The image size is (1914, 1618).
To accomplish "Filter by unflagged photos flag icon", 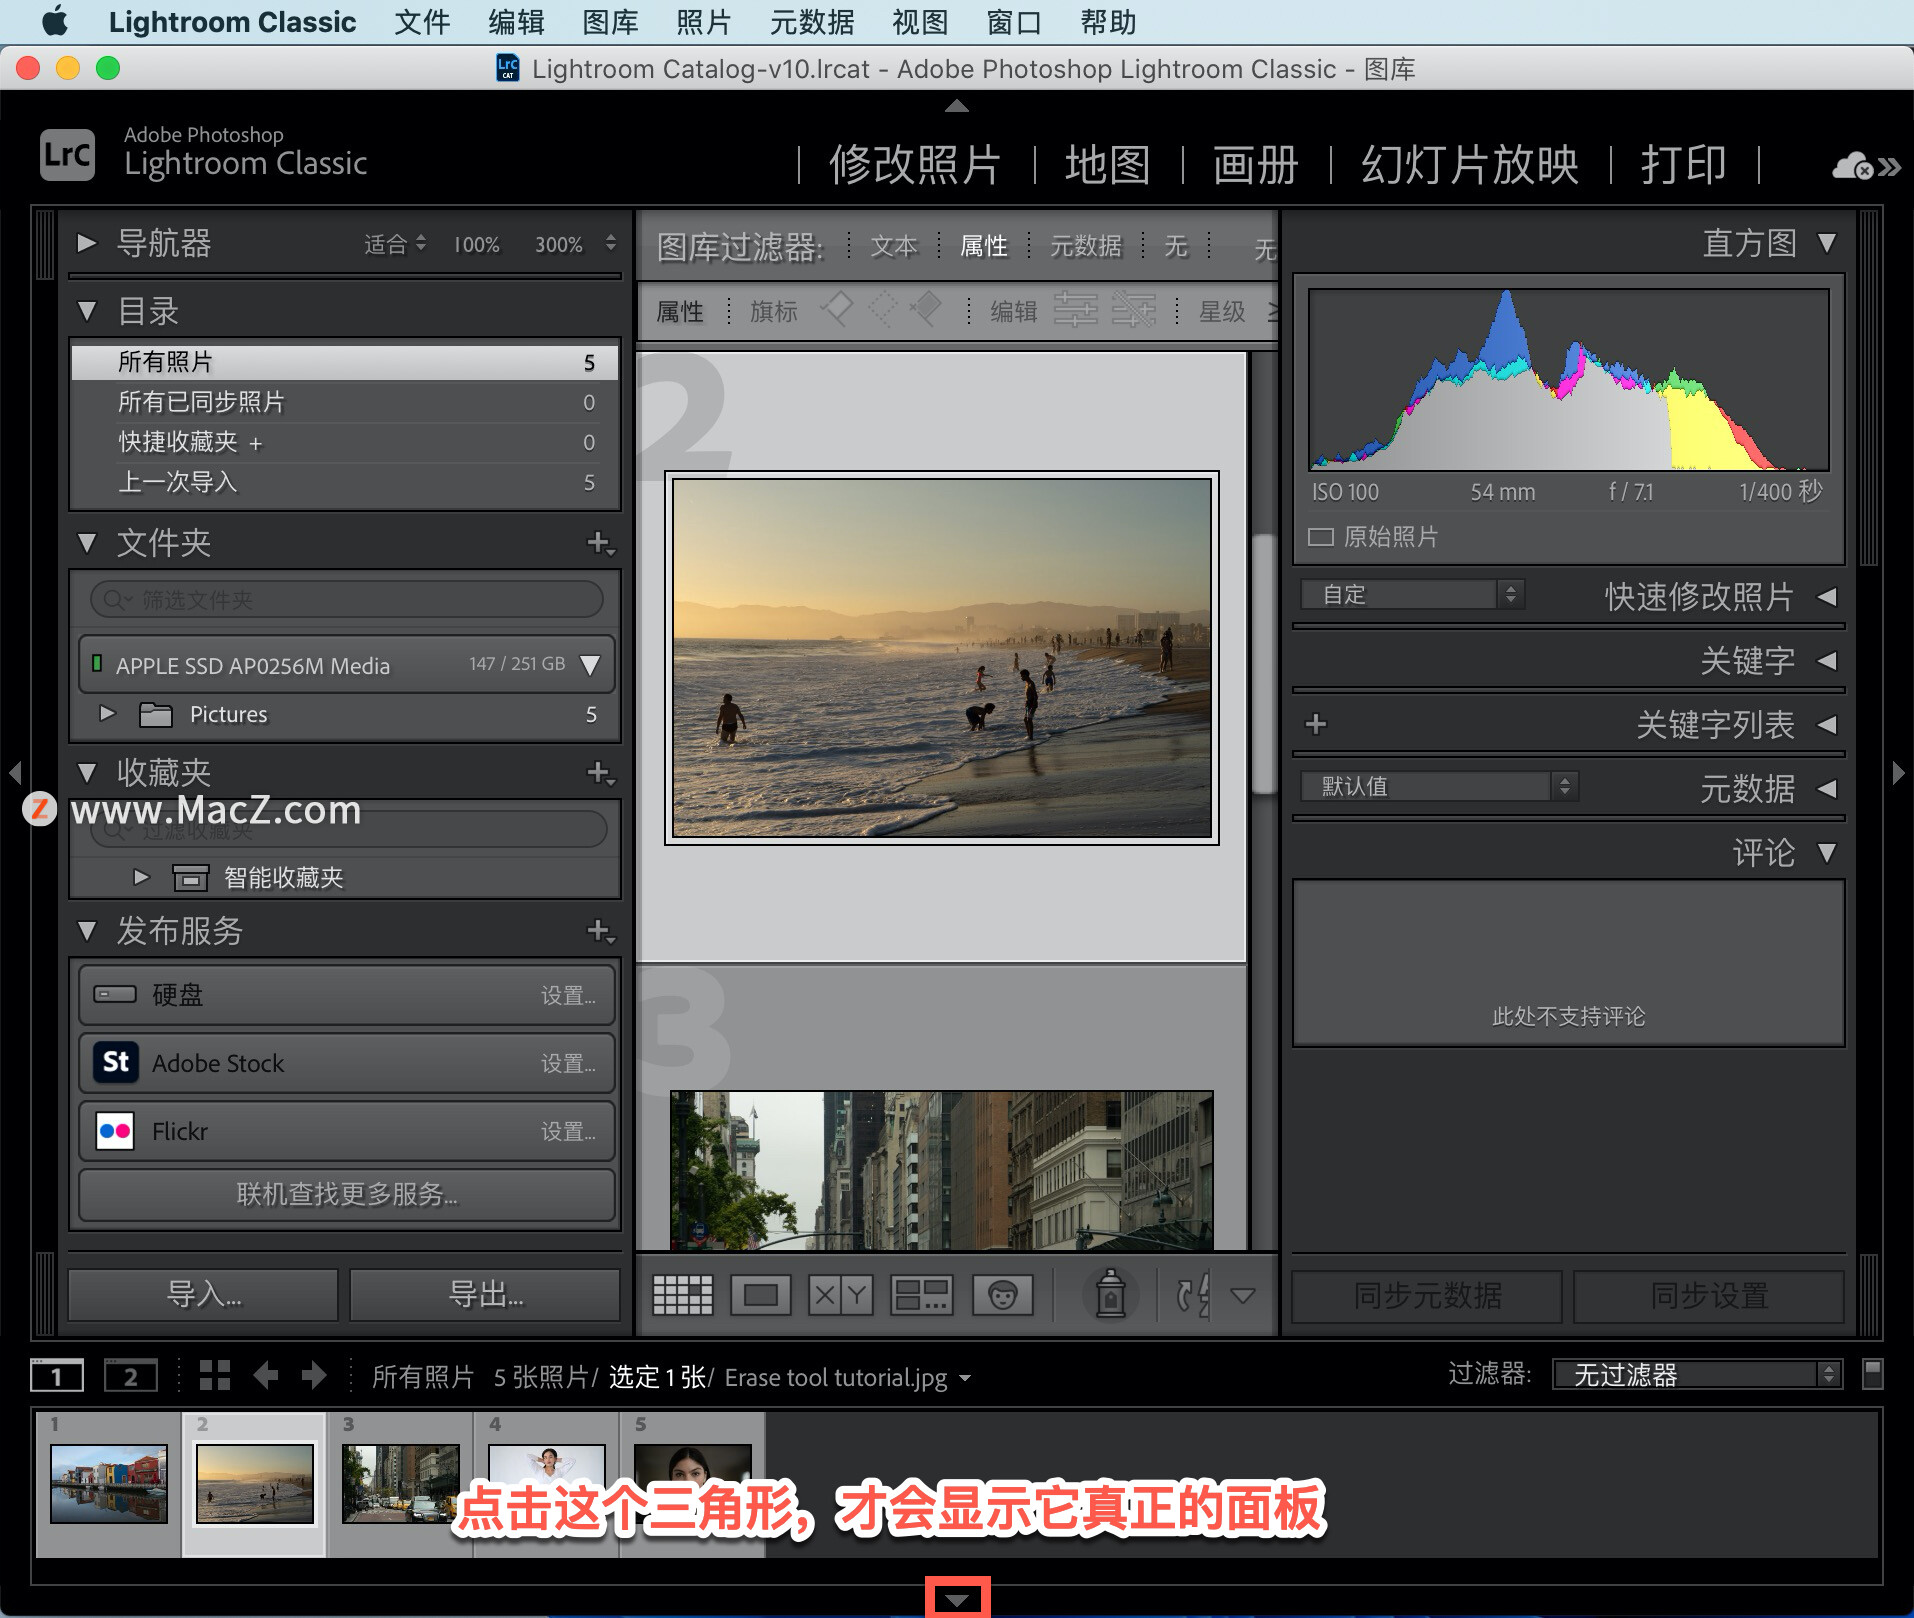I will coord(881,310).
